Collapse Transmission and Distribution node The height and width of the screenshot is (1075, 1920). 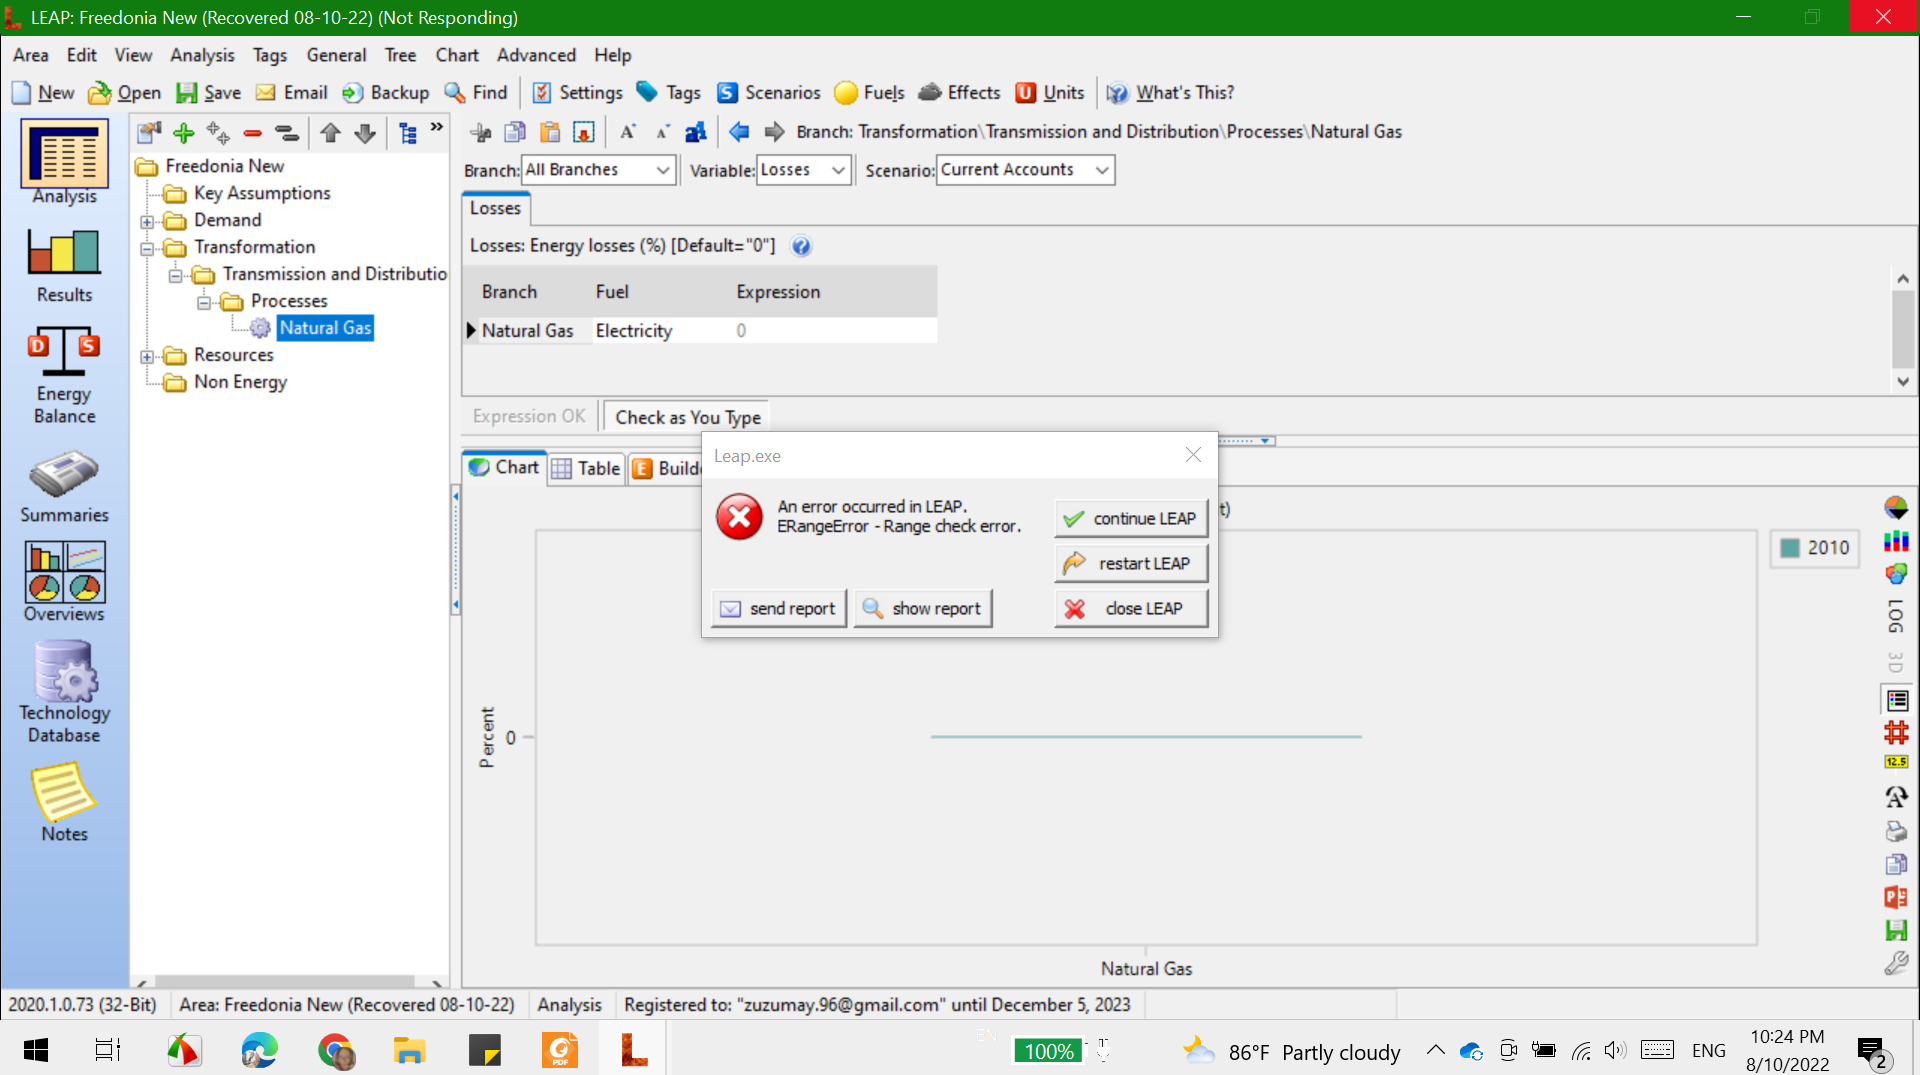tap(175, 275)
